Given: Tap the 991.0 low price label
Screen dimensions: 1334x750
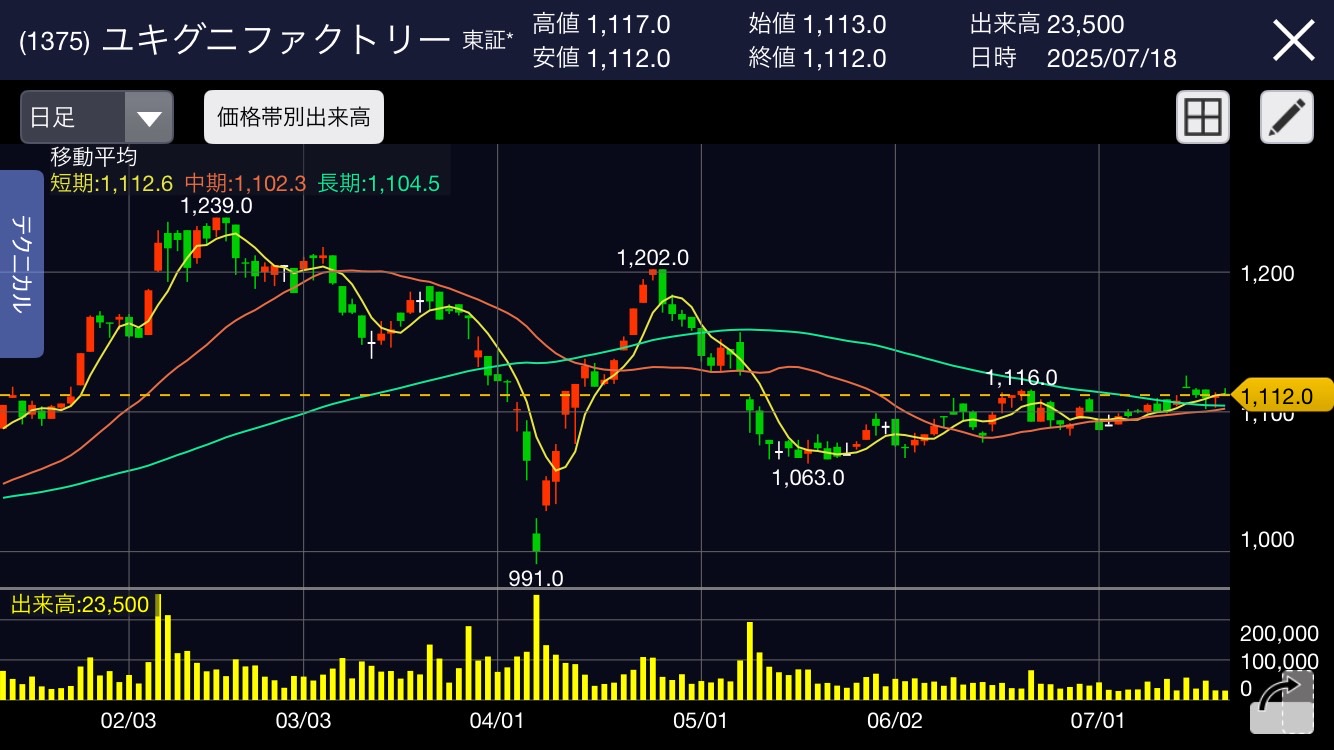Looking at the screenshot, I should pyautogui.click(x=536, y=578).
